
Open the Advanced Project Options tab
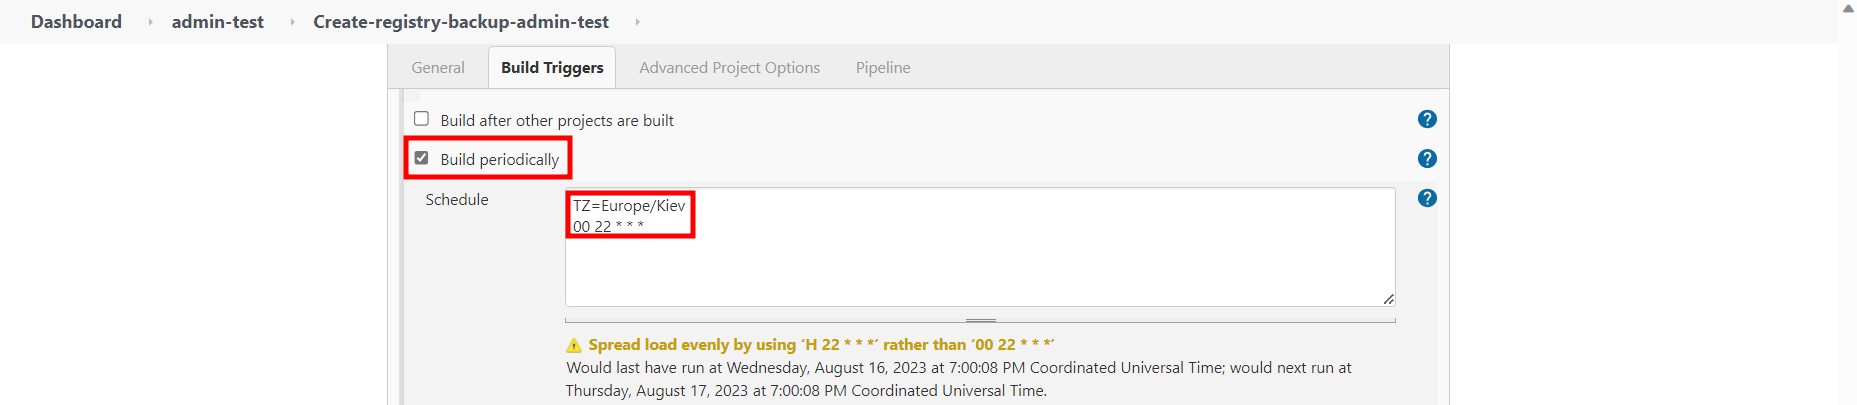click(x=730, y=68)
